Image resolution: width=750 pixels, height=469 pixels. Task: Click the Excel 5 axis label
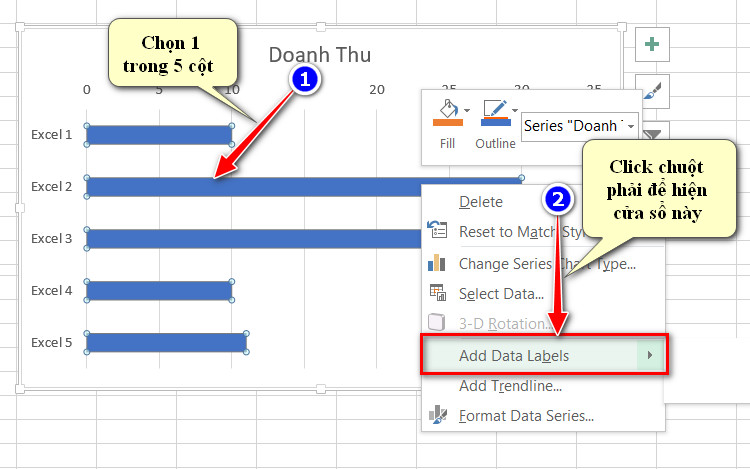[52, 343]
